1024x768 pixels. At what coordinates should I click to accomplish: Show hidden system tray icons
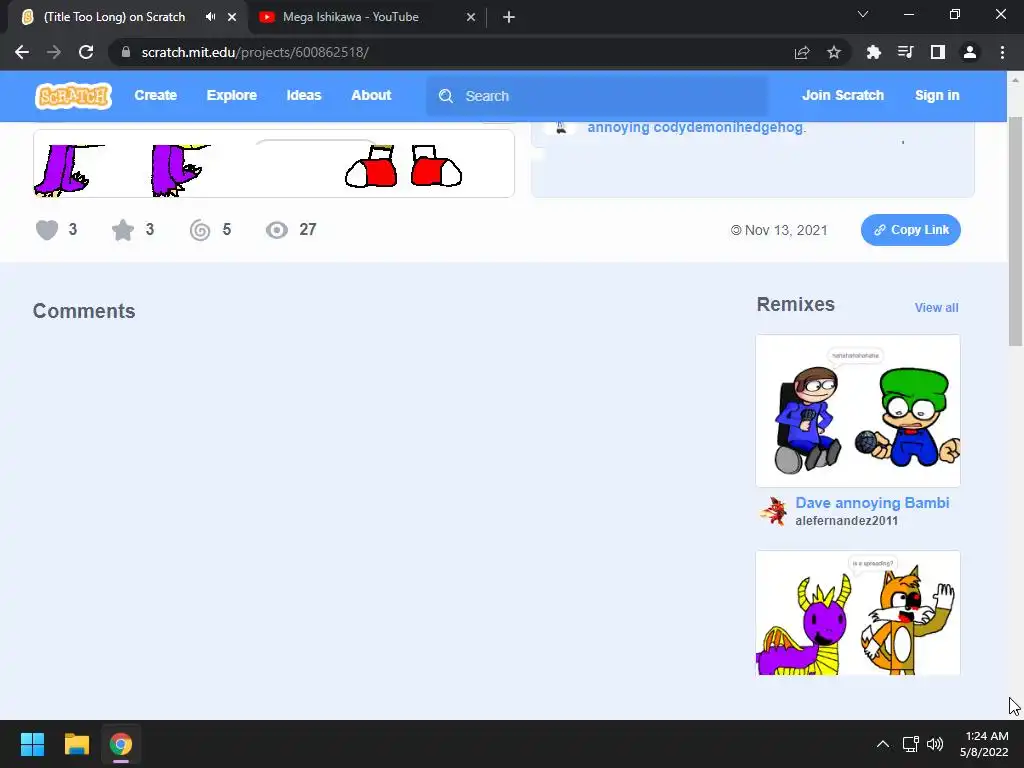click(882, 744)
